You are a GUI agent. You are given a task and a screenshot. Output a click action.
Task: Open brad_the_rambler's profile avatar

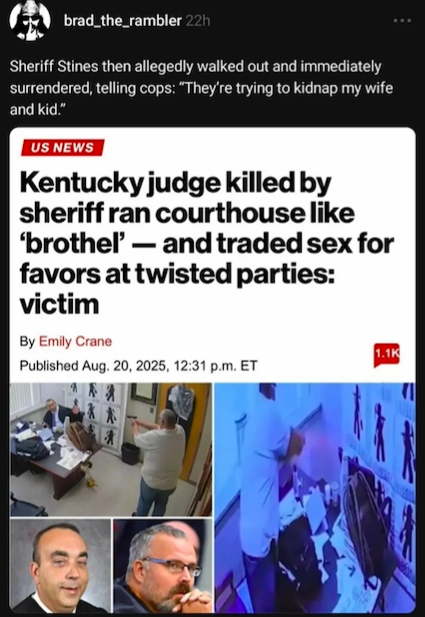[30, 20]
